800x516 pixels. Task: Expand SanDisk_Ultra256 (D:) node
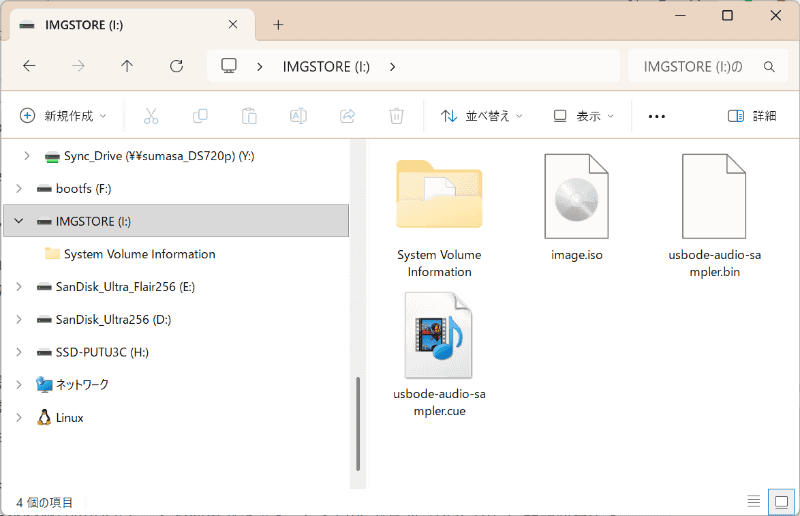click(x=19, y=320)
